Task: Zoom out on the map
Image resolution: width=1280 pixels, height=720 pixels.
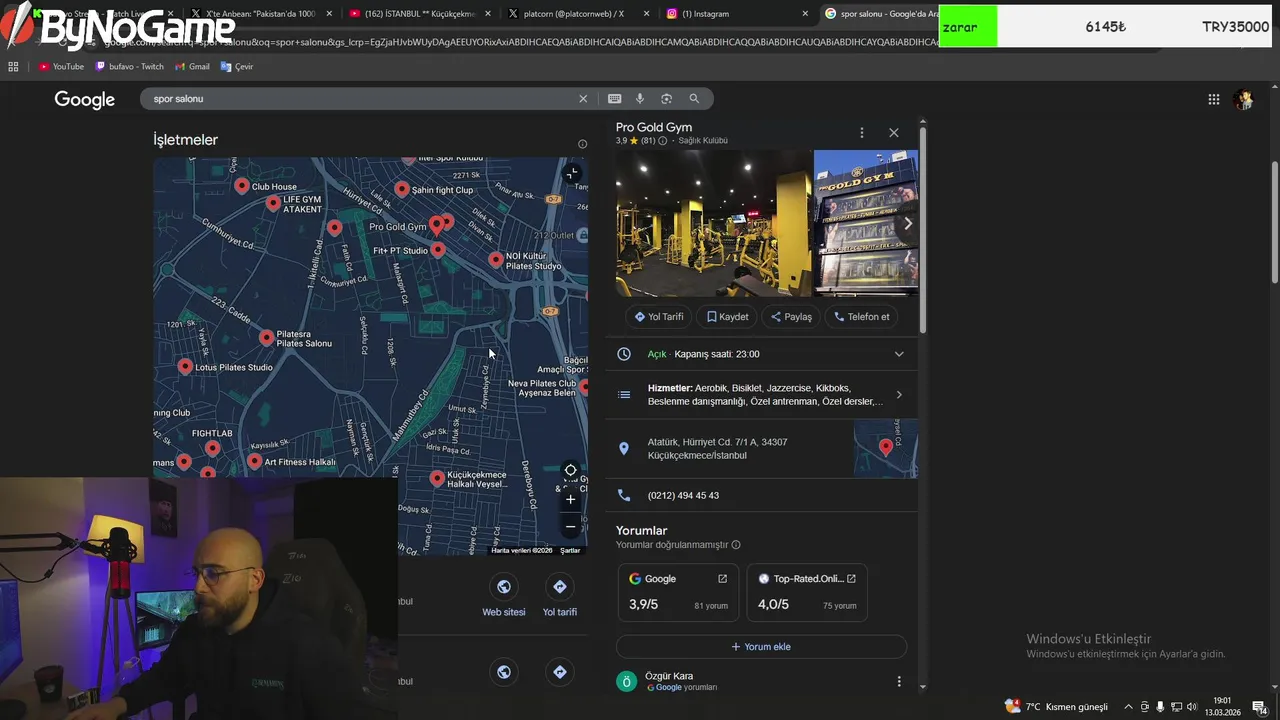Action: point(570,527)
